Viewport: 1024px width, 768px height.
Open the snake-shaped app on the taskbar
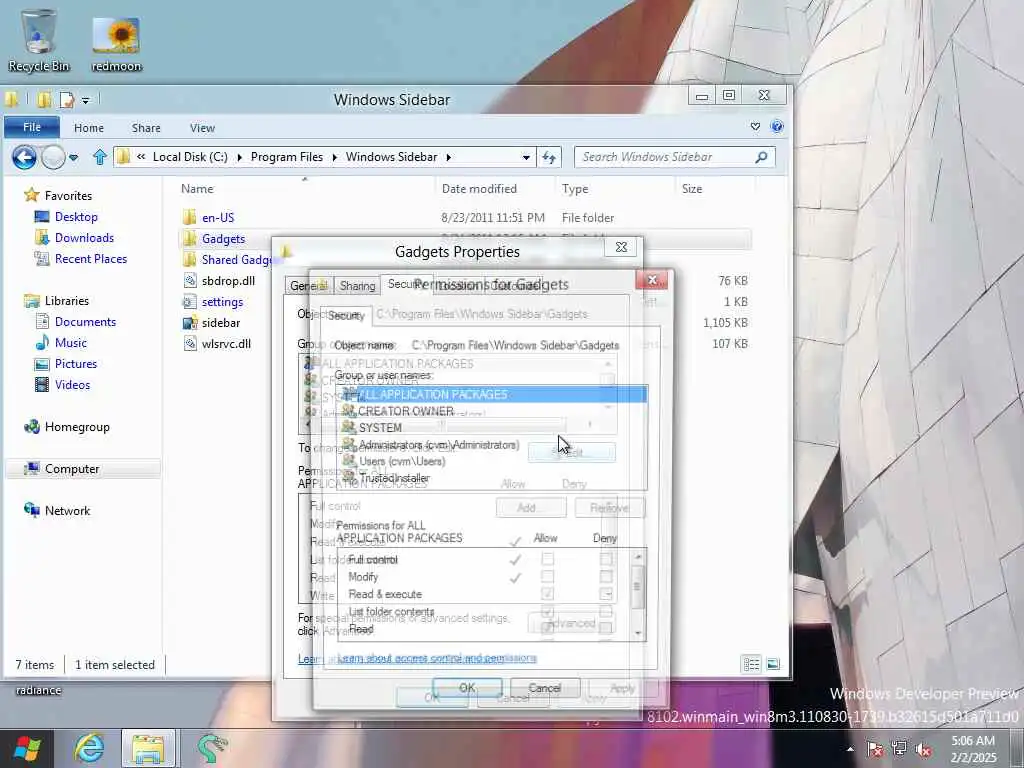point(212,748)
